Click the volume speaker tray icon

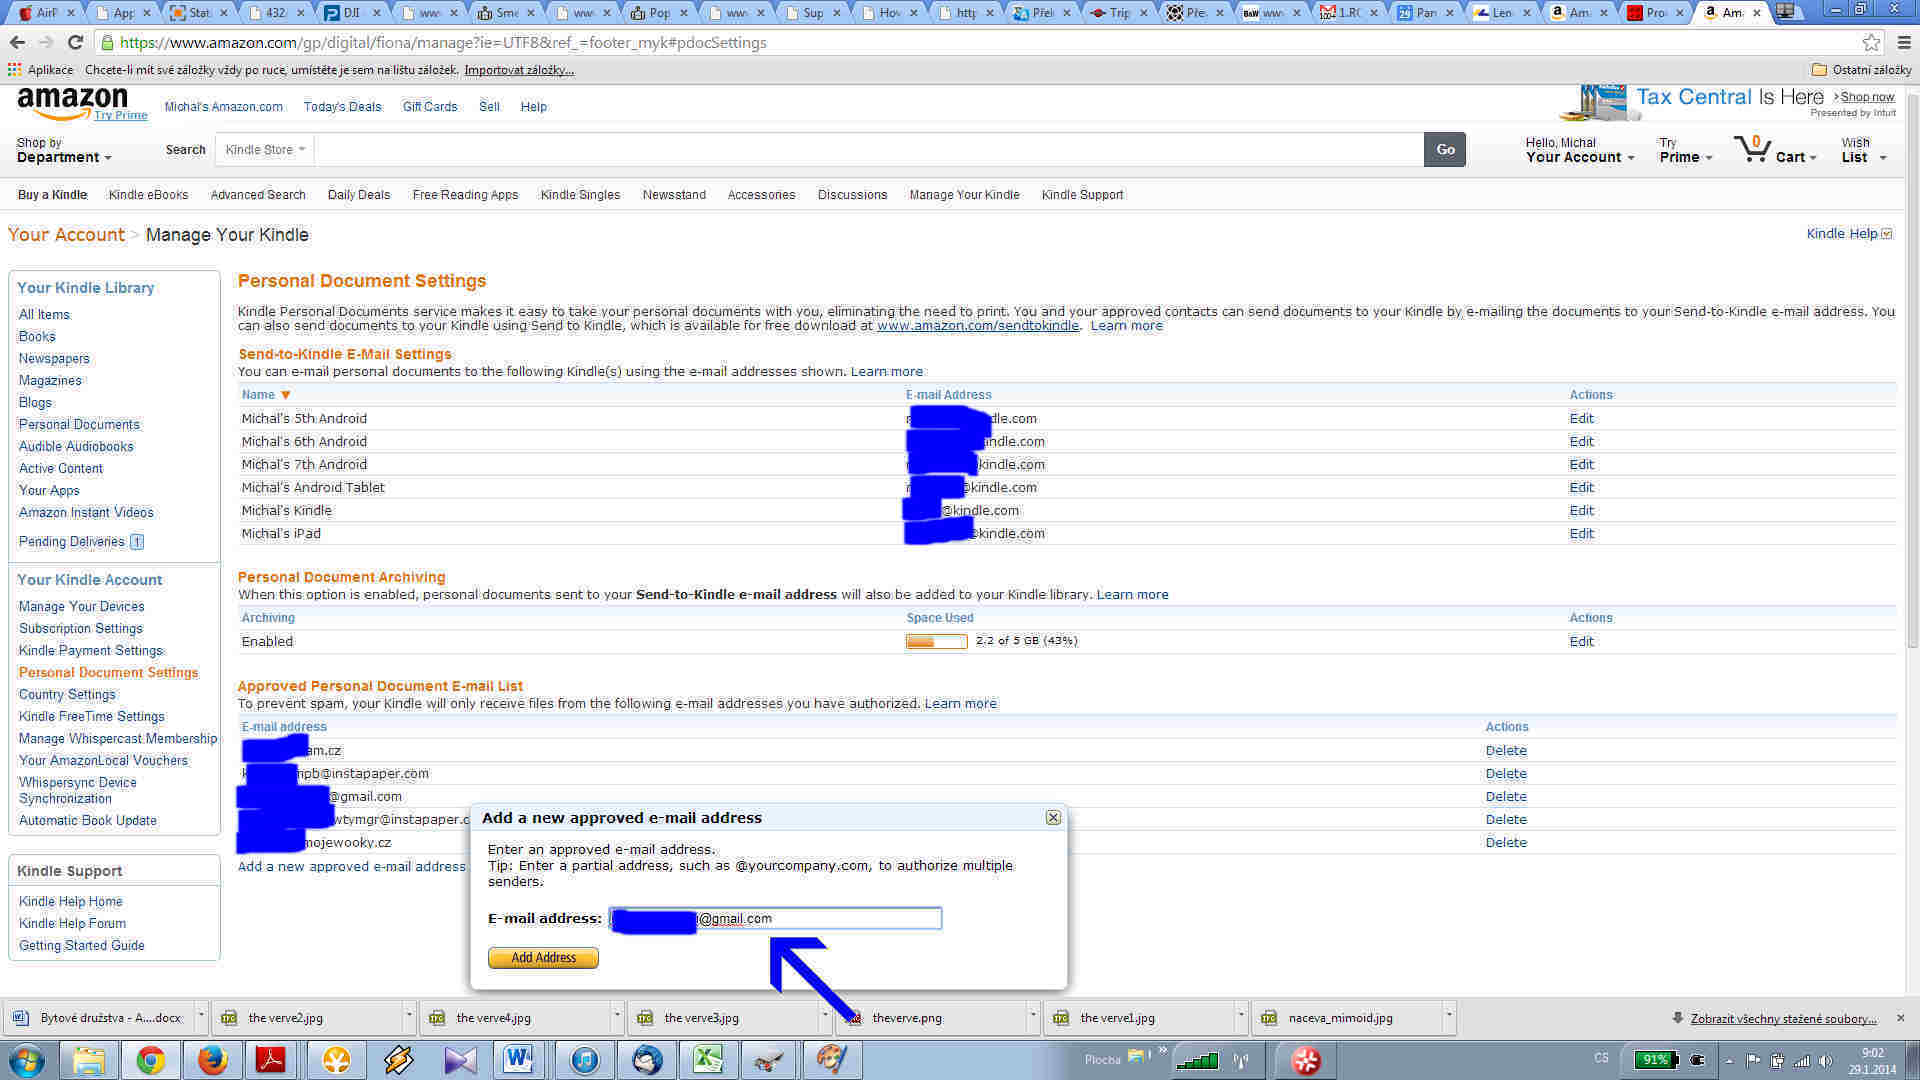point(1826,1061)
